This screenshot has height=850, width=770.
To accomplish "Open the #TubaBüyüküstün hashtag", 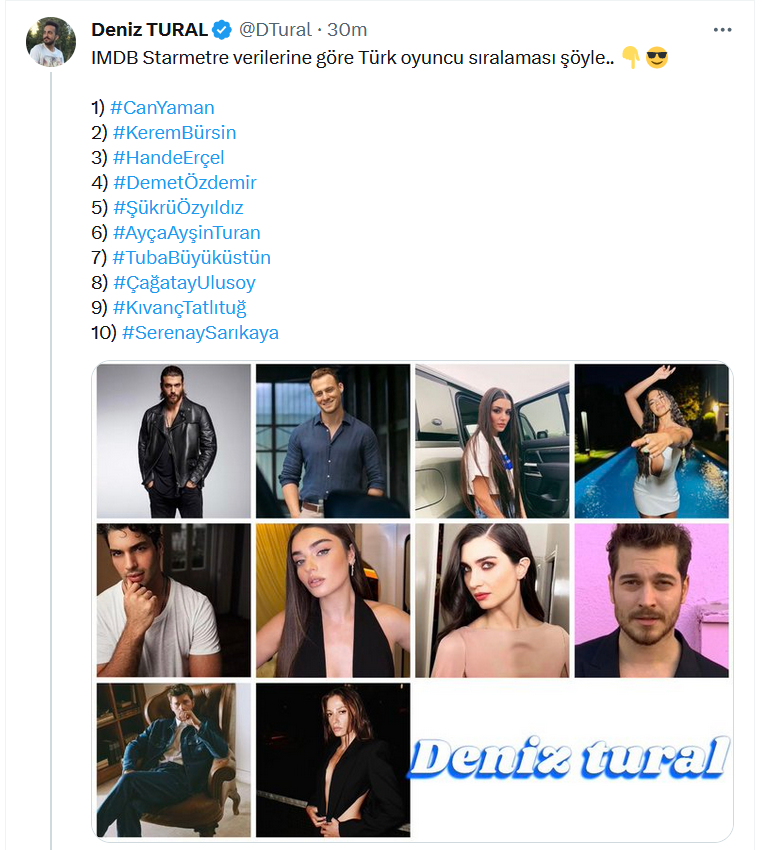I will (x=191, y=258).
